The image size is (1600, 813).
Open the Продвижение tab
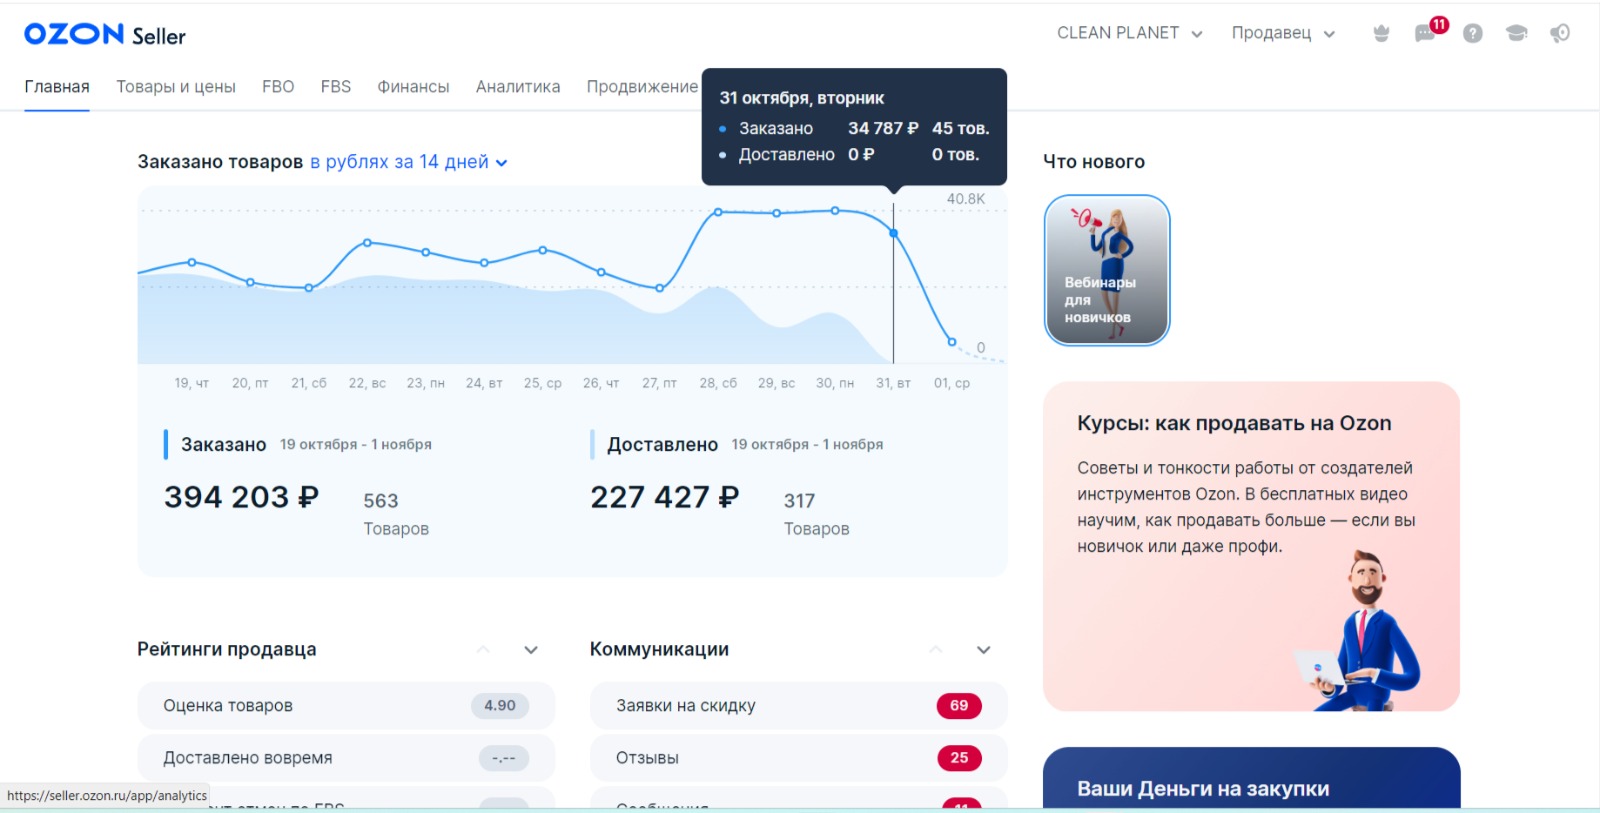point(642,87)
